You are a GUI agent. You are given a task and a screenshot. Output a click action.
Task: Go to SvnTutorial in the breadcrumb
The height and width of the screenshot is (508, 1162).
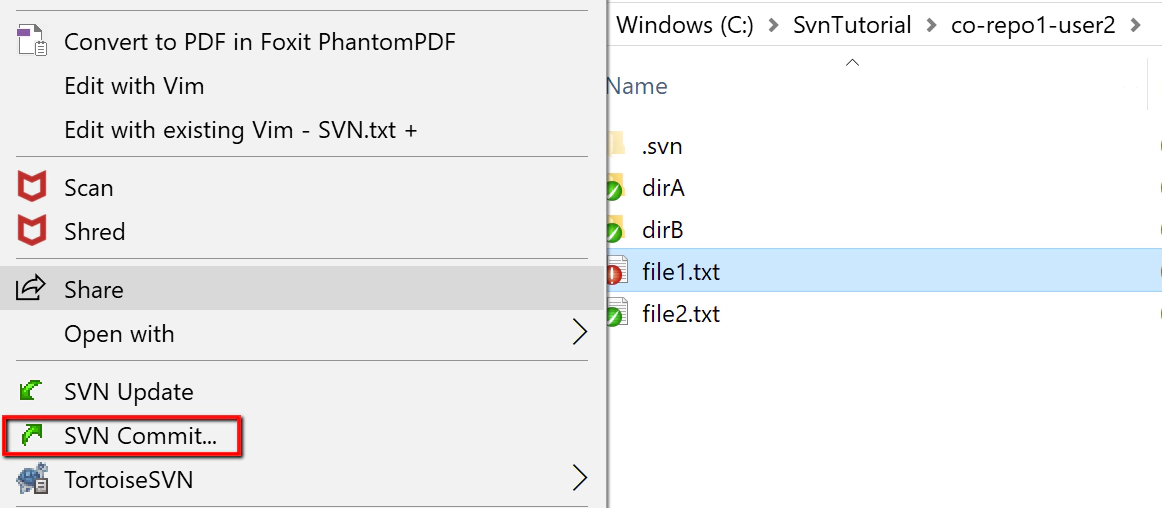coord(852,25)
